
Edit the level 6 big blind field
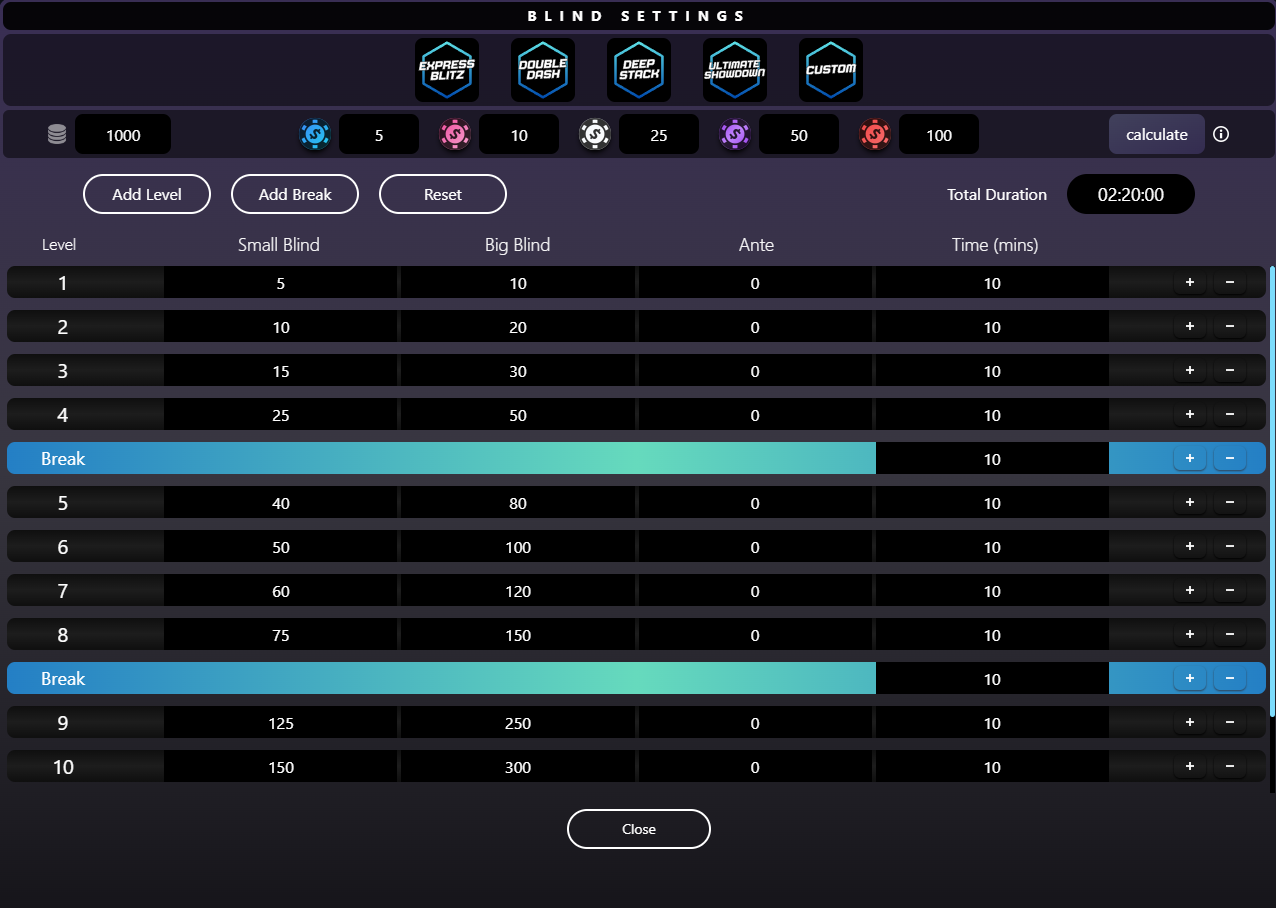point(517,547)
